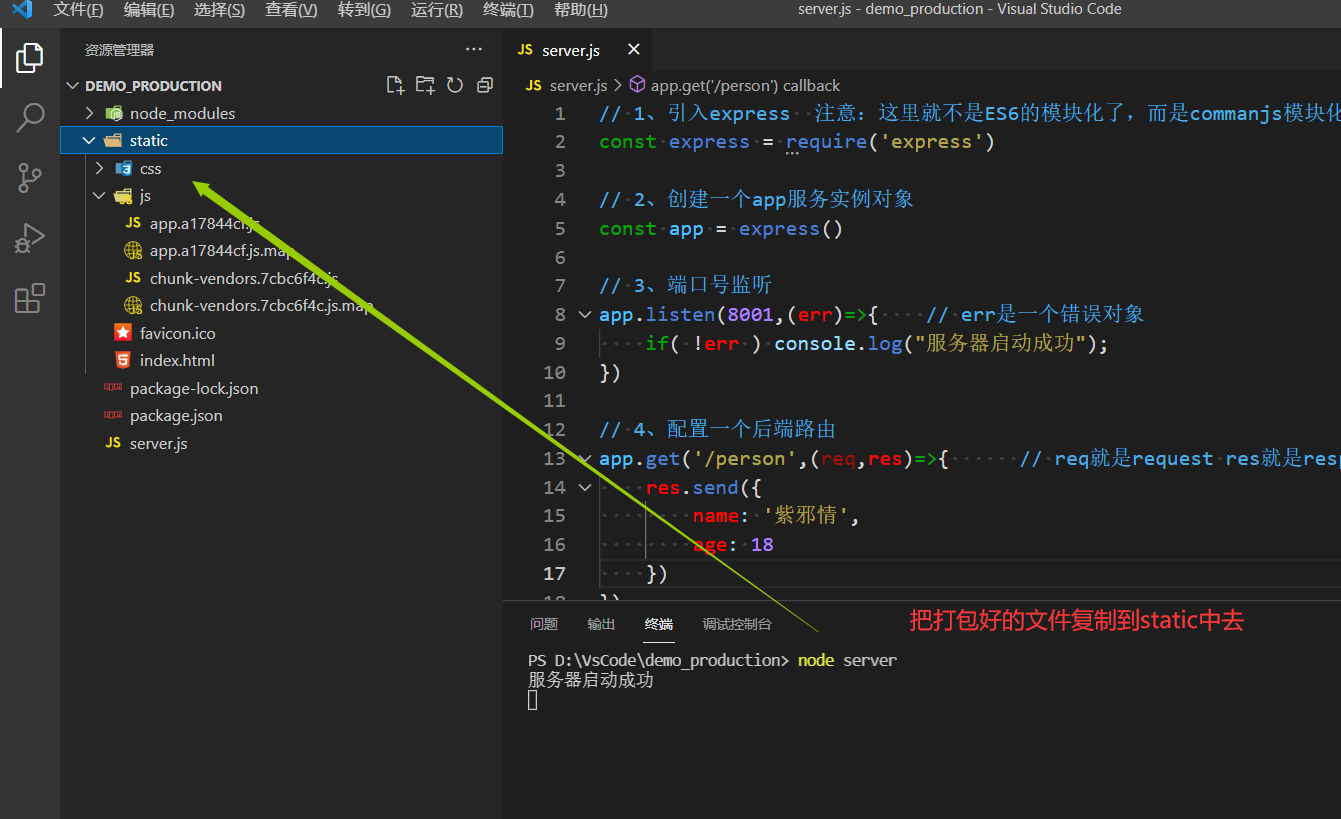The height and width of the screenshot is (819, 1341).
Task: Fold the app.listen block at line 8
Action: coord(585,314)
